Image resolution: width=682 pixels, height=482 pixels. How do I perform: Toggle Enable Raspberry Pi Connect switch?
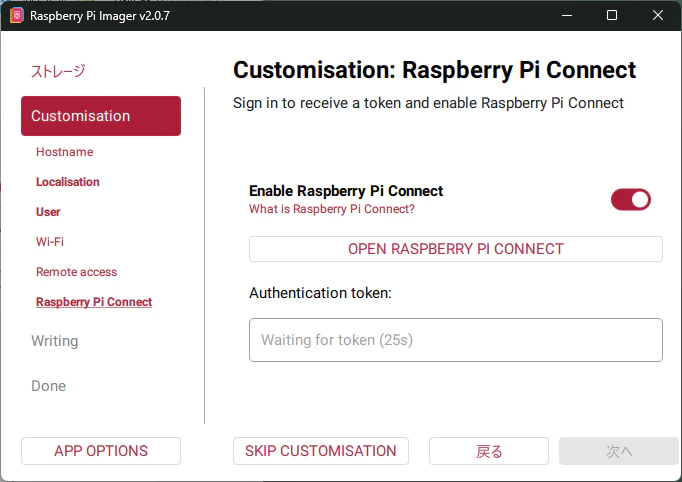(631, 200)
